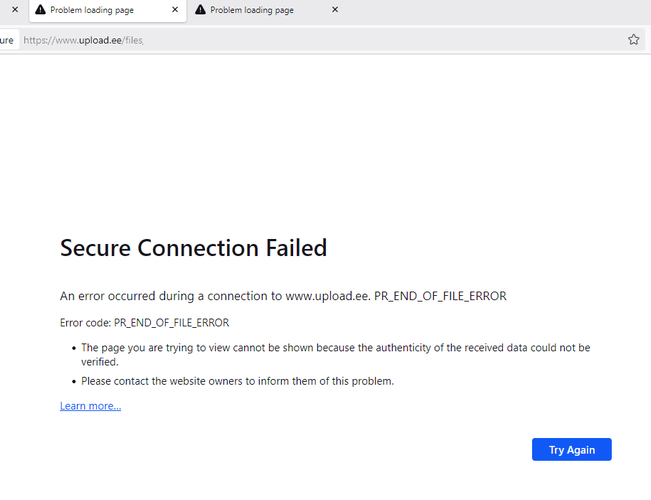The width and height of the screenshot is (651, 500).
Task: Close the active Problem loading page tab
Action: click(x=175, y=10)
